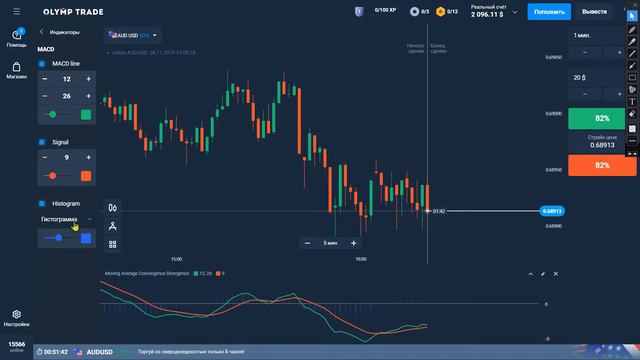Open the AUD USD asset dropdown
This screenshot has width=640, height=360.
(132, 36)
